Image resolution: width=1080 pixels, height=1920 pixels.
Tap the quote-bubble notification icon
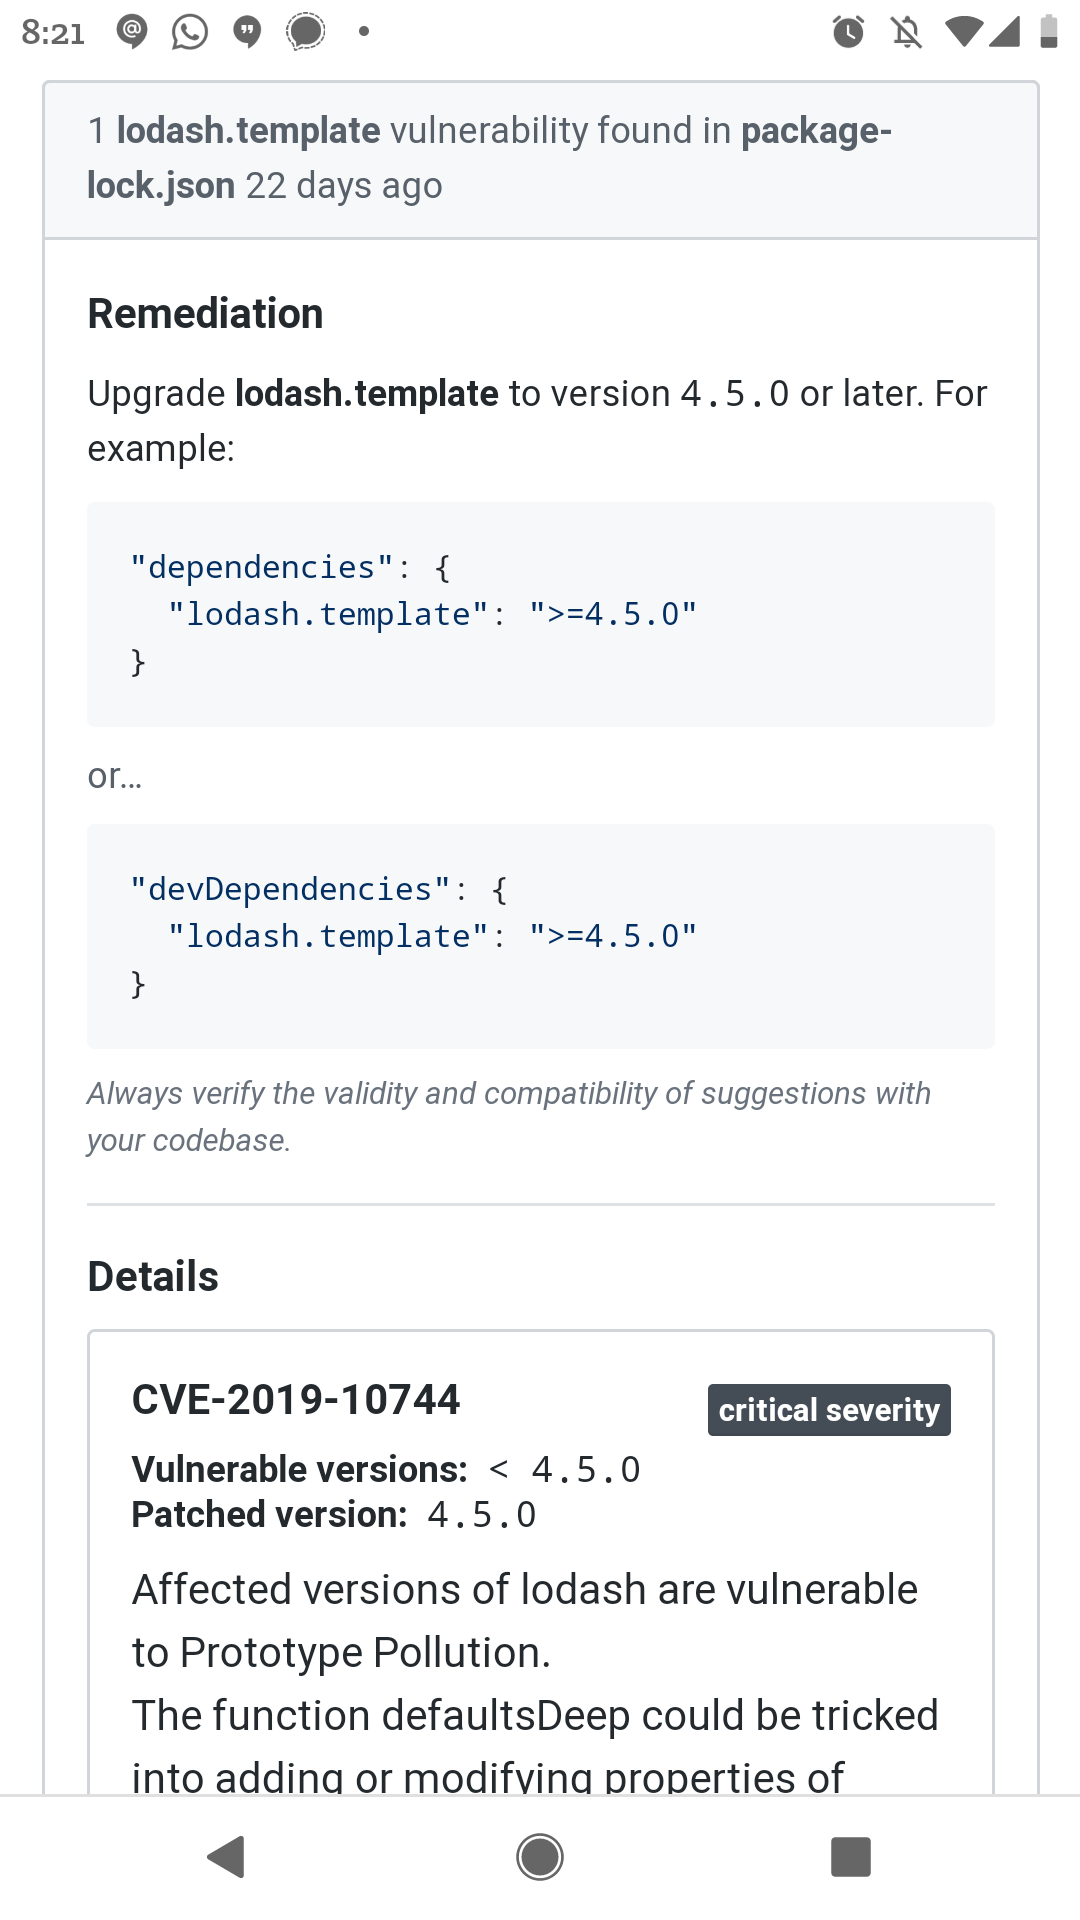[247, 32]
